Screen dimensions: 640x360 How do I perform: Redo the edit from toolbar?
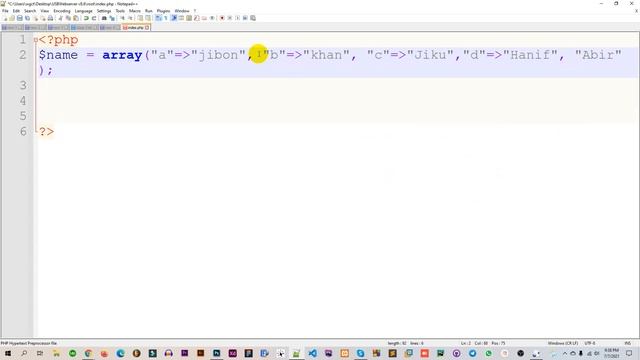[x=94, y=18]
